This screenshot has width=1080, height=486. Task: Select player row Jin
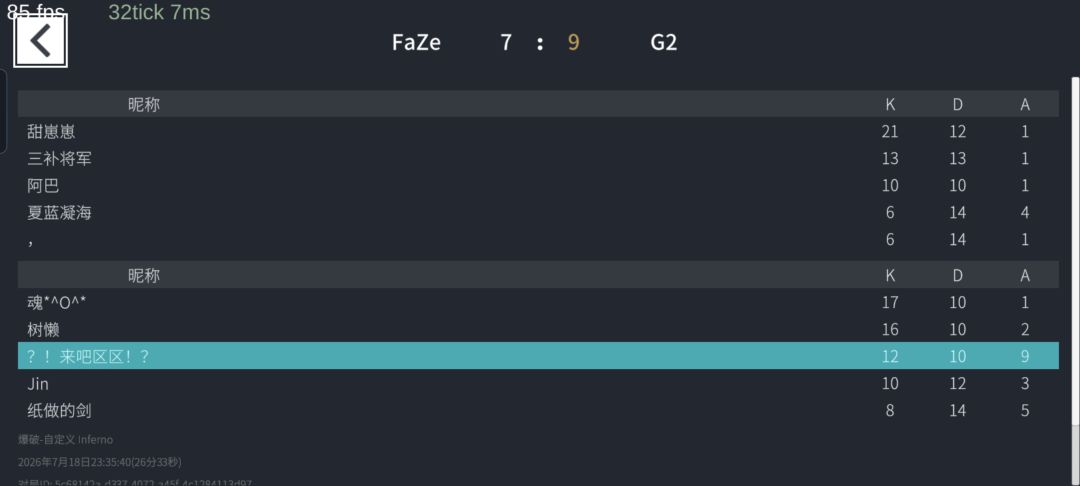click(538, 383)
